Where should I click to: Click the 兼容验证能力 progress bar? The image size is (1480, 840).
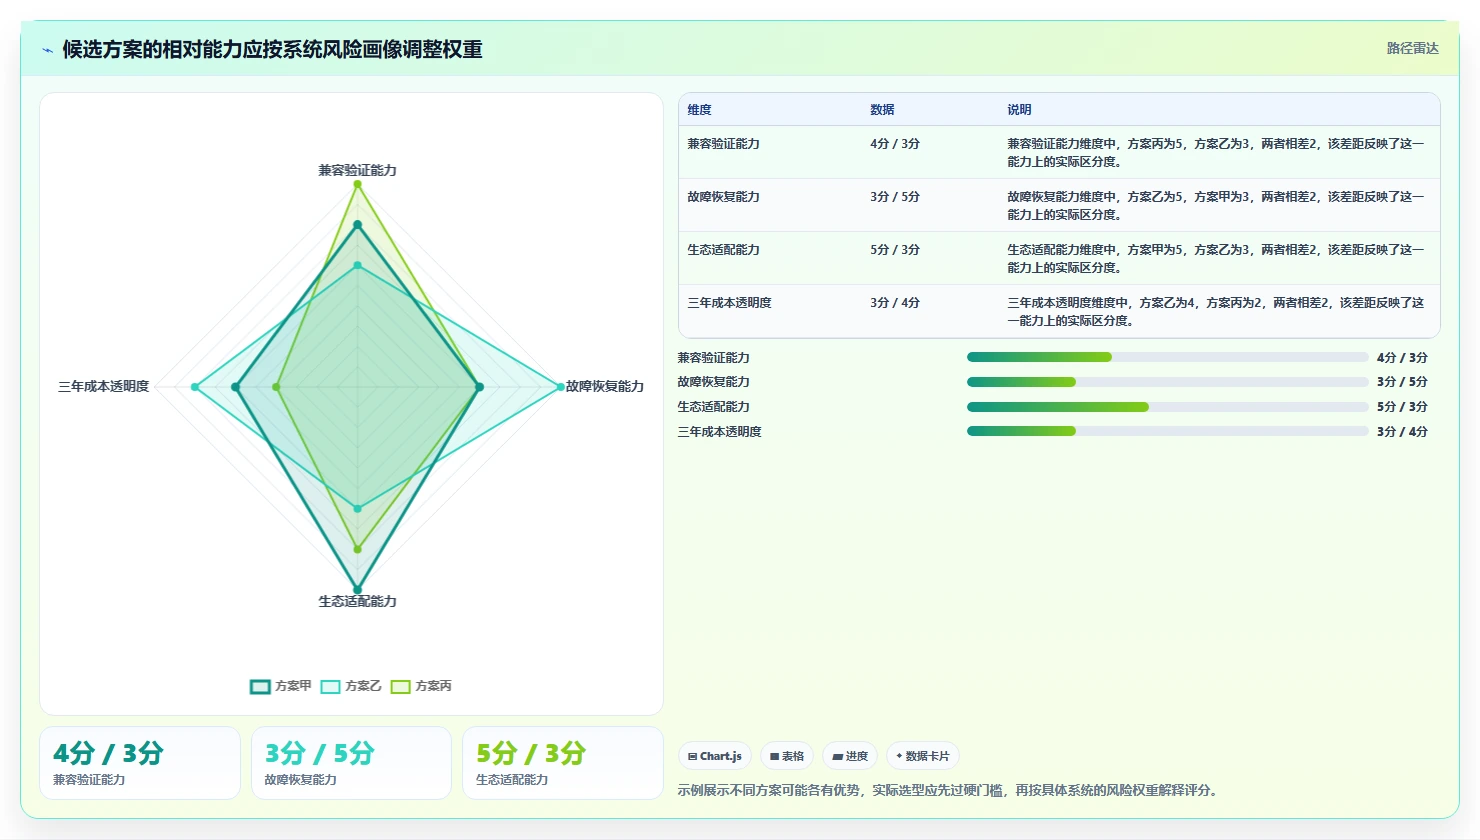pos(1167,357)
